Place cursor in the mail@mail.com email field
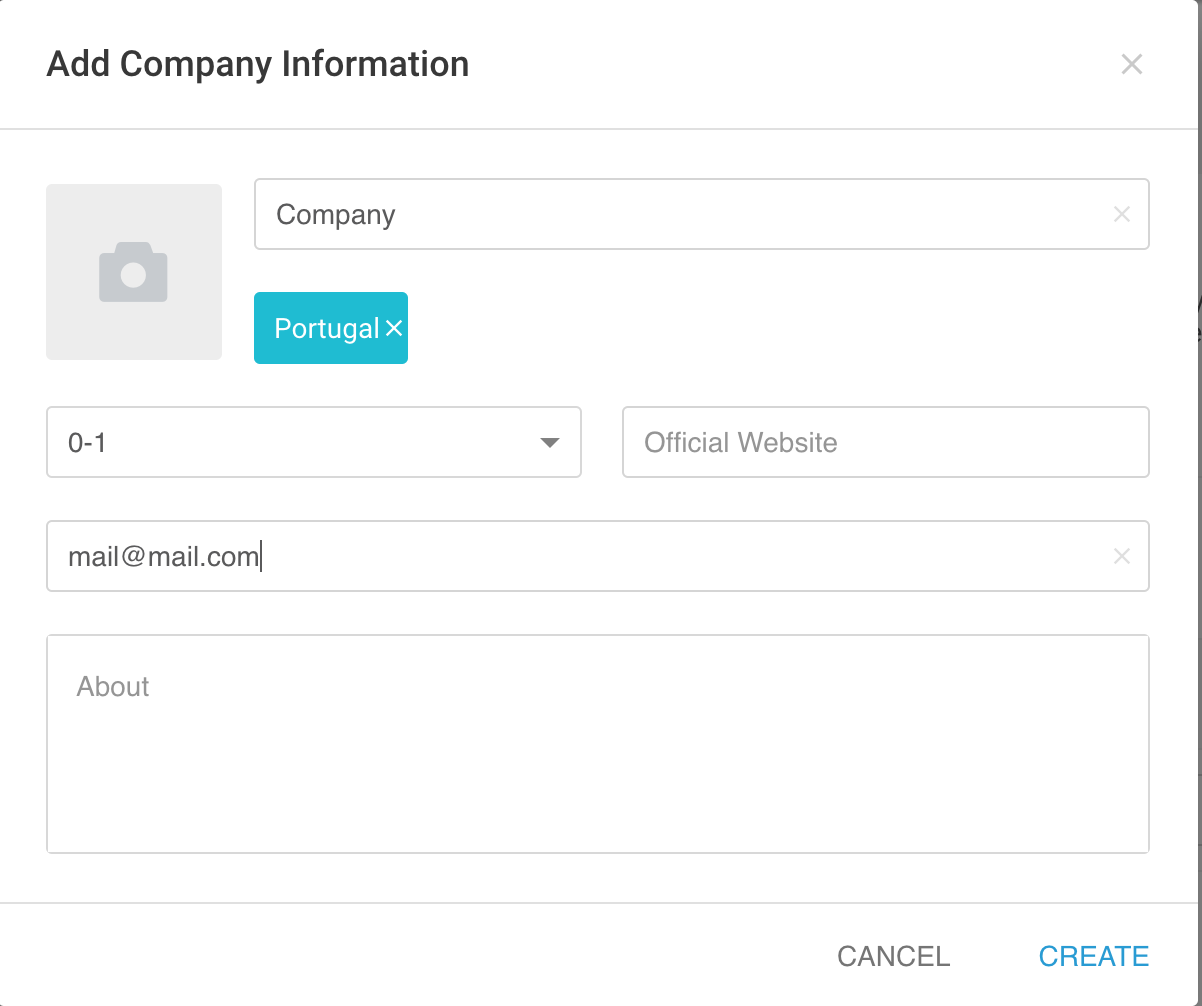The image size is (1202, 1006). (598, 556)
